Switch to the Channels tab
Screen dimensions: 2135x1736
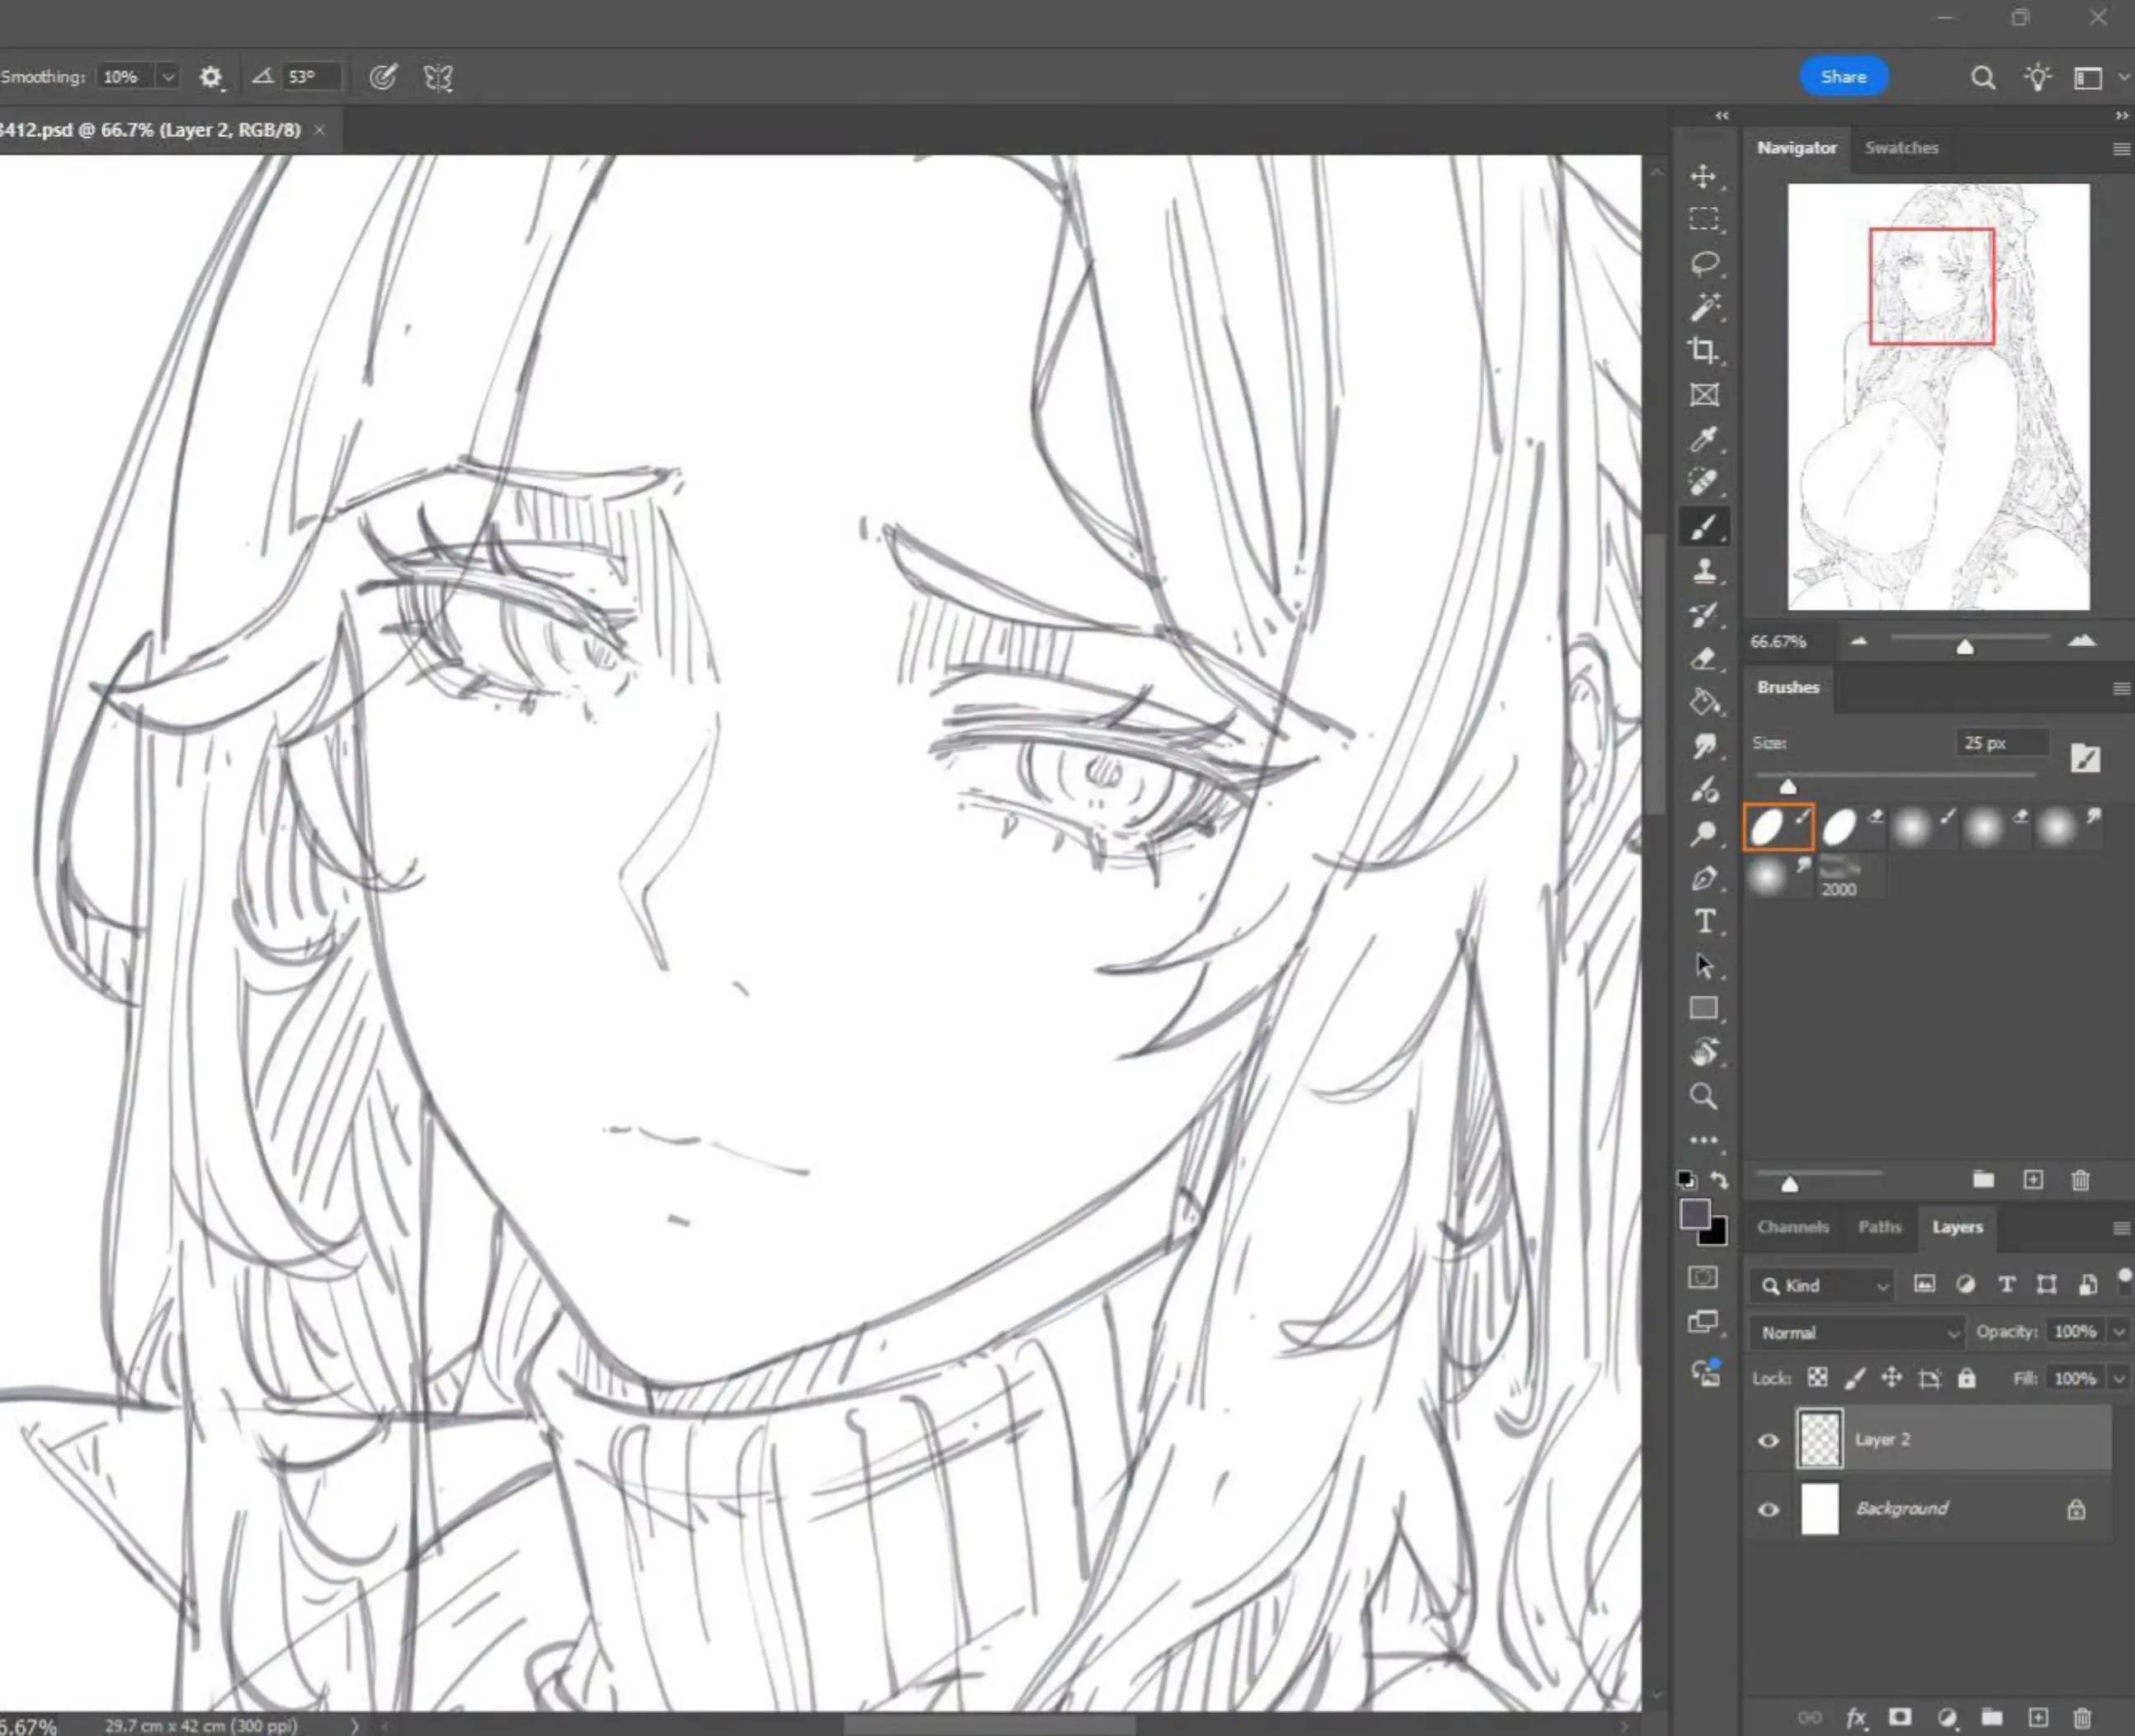pyautogui.click(x=1793, y=1227)
